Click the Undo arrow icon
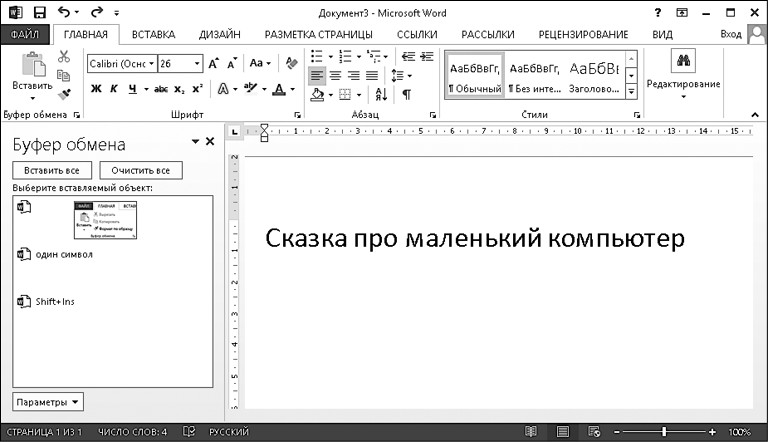The image size is (768, 442). point(65,11)
